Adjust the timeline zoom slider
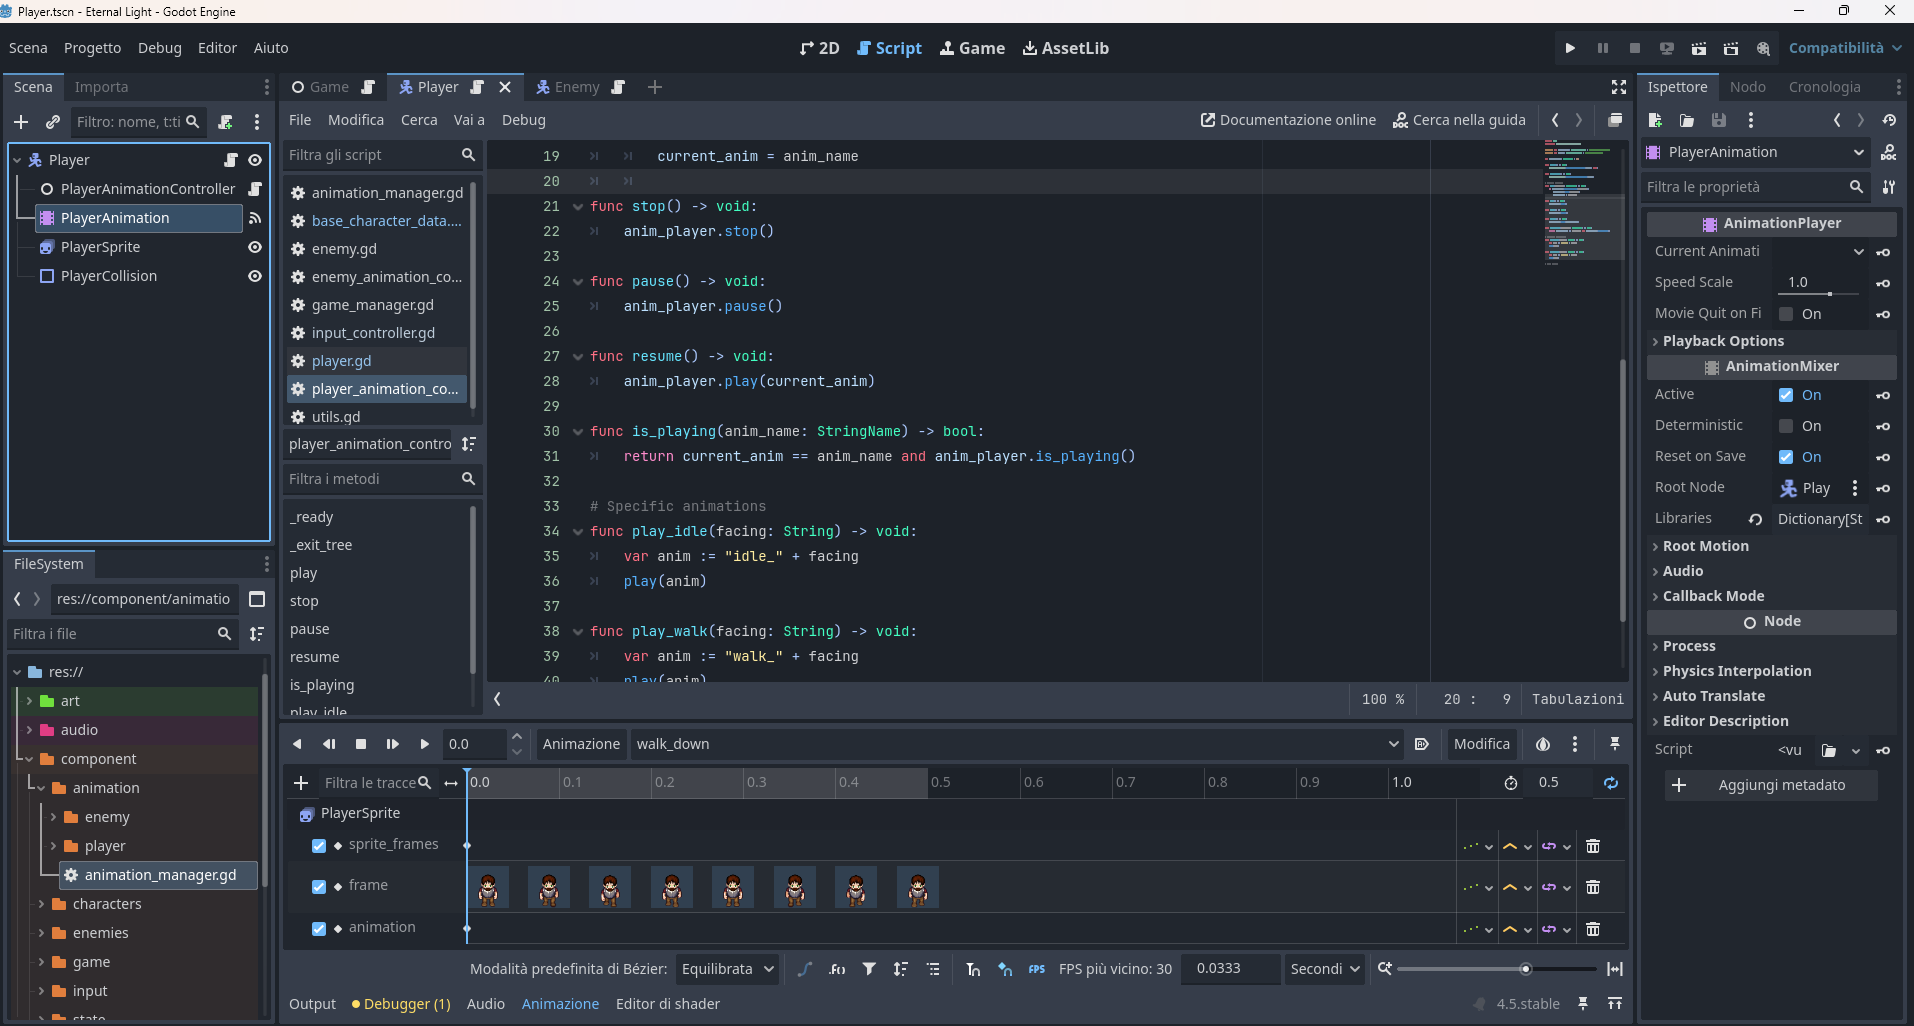 [x=1525, y=969]
